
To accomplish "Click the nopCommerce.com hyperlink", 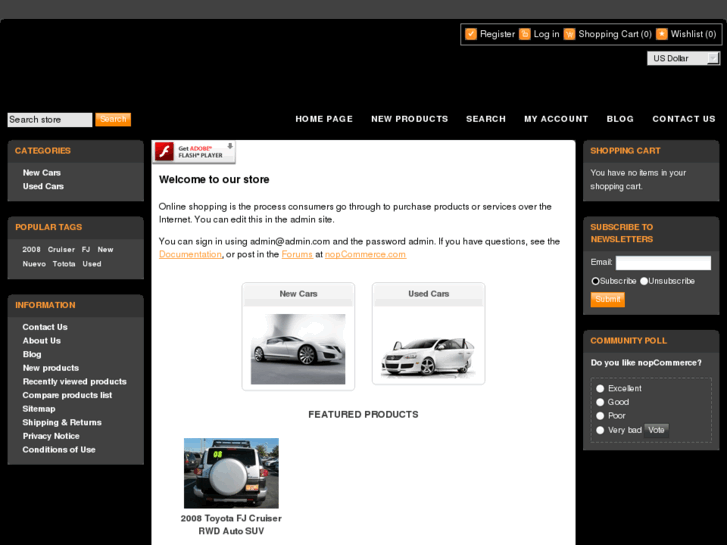I will point(365,254).
